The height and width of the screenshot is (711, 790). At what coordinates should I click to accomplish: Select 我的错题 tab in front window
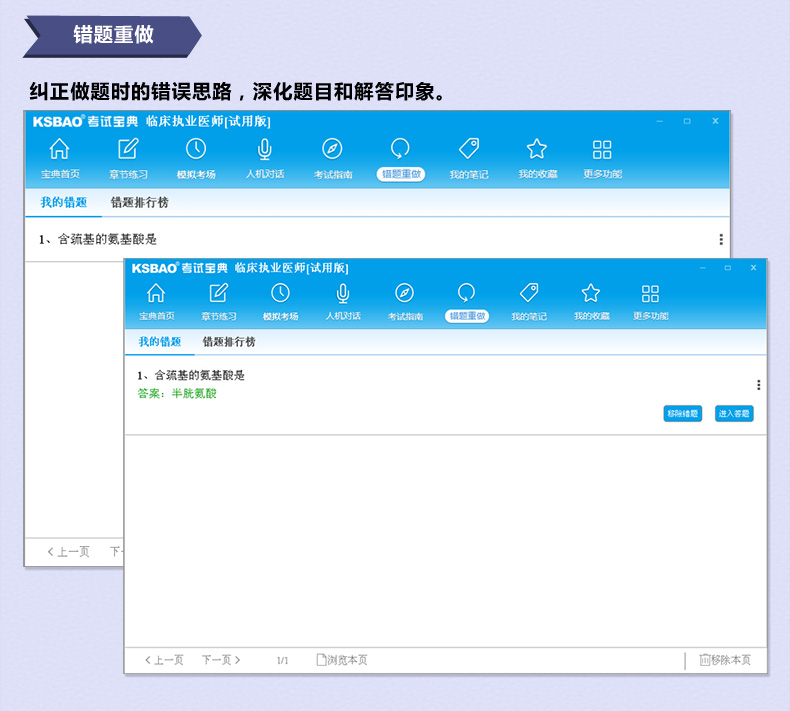[x=160, y=342]
